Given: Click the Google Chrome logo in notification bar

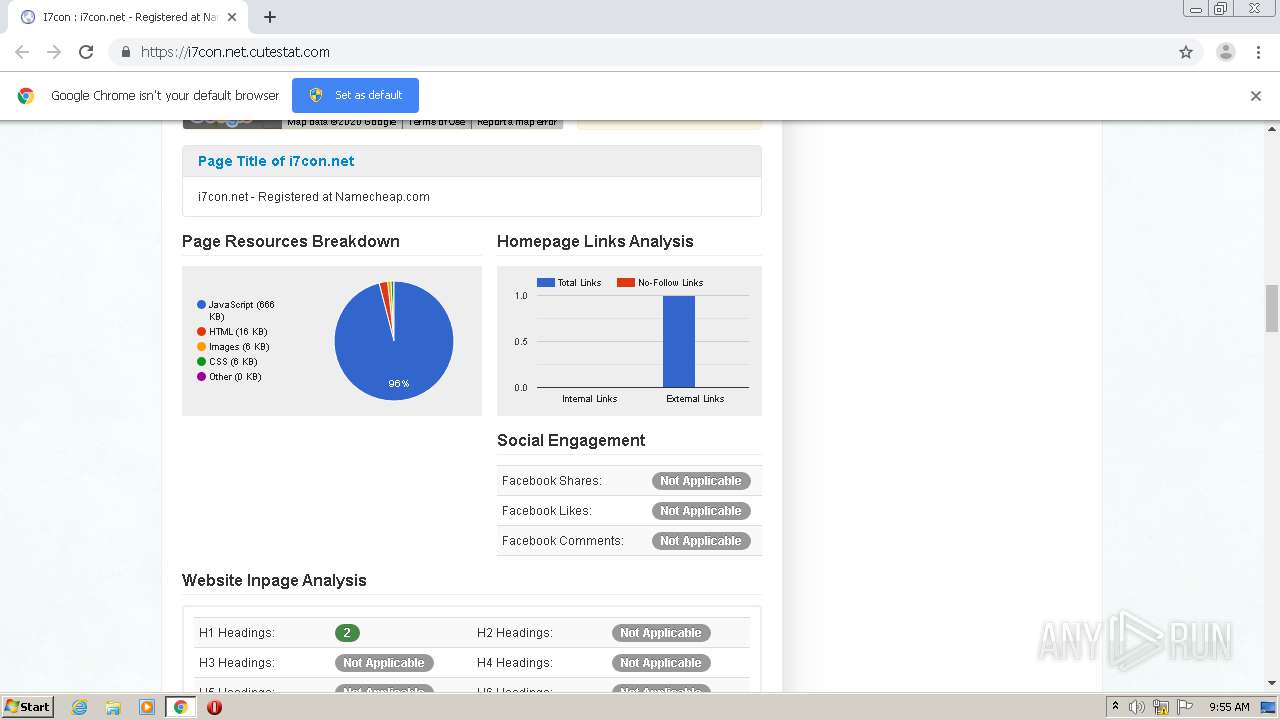Looking at the screenshot, I should [x=26, y=96].
